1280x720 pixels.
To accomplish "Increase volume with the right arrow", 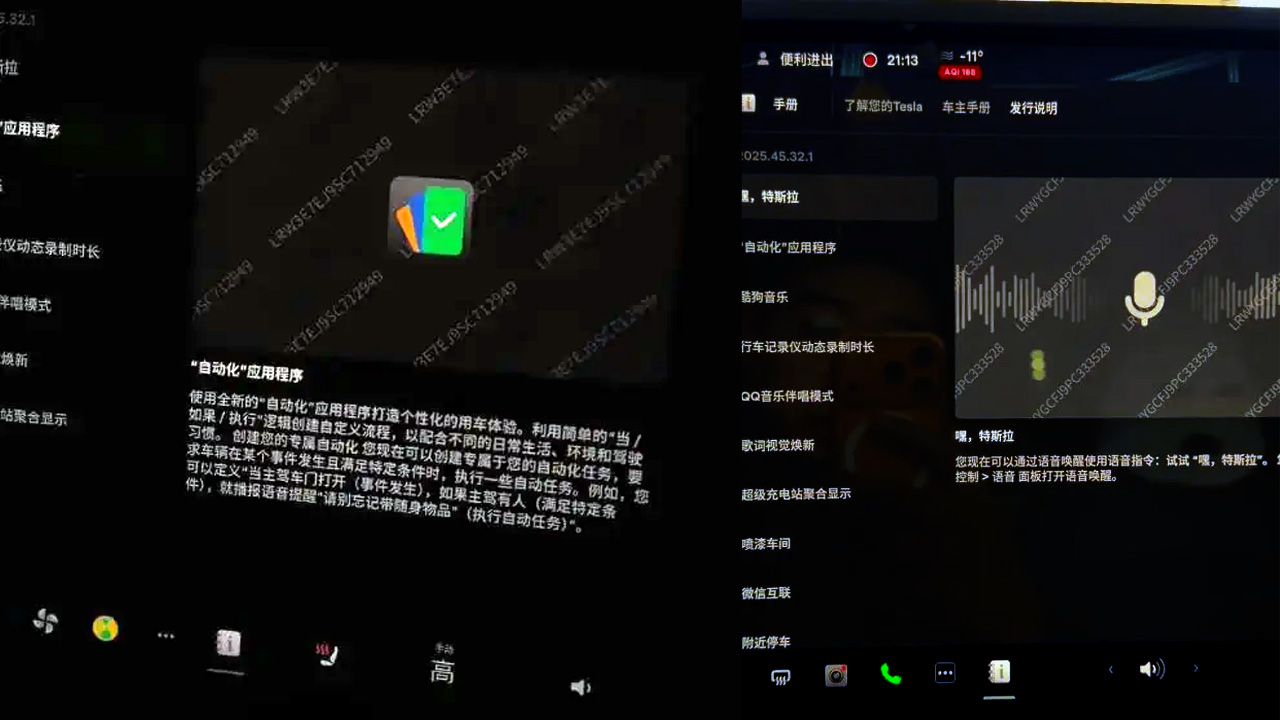I will click(1196, 669).
